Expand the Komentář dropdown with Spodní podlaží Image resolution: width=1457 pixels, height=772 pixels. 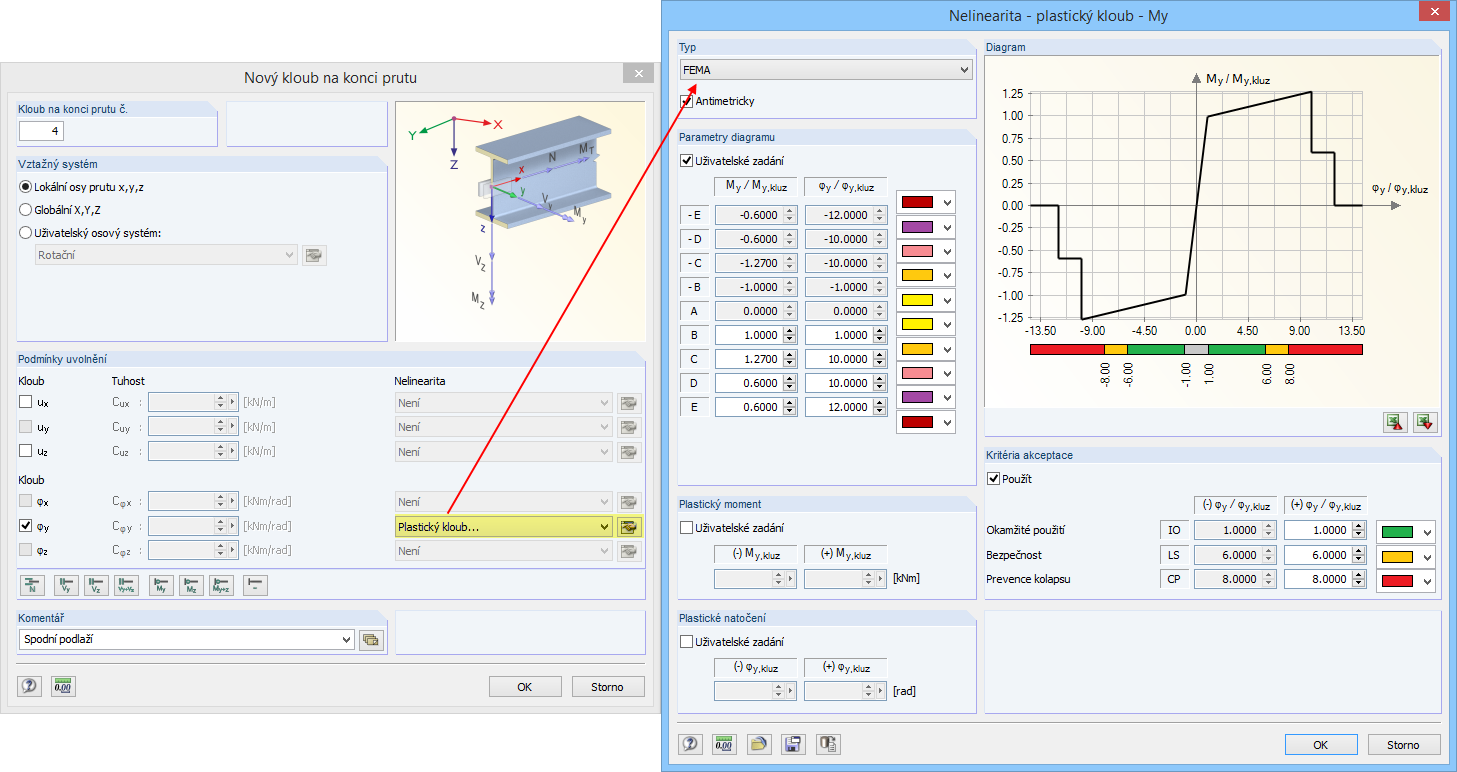point(187,640)
